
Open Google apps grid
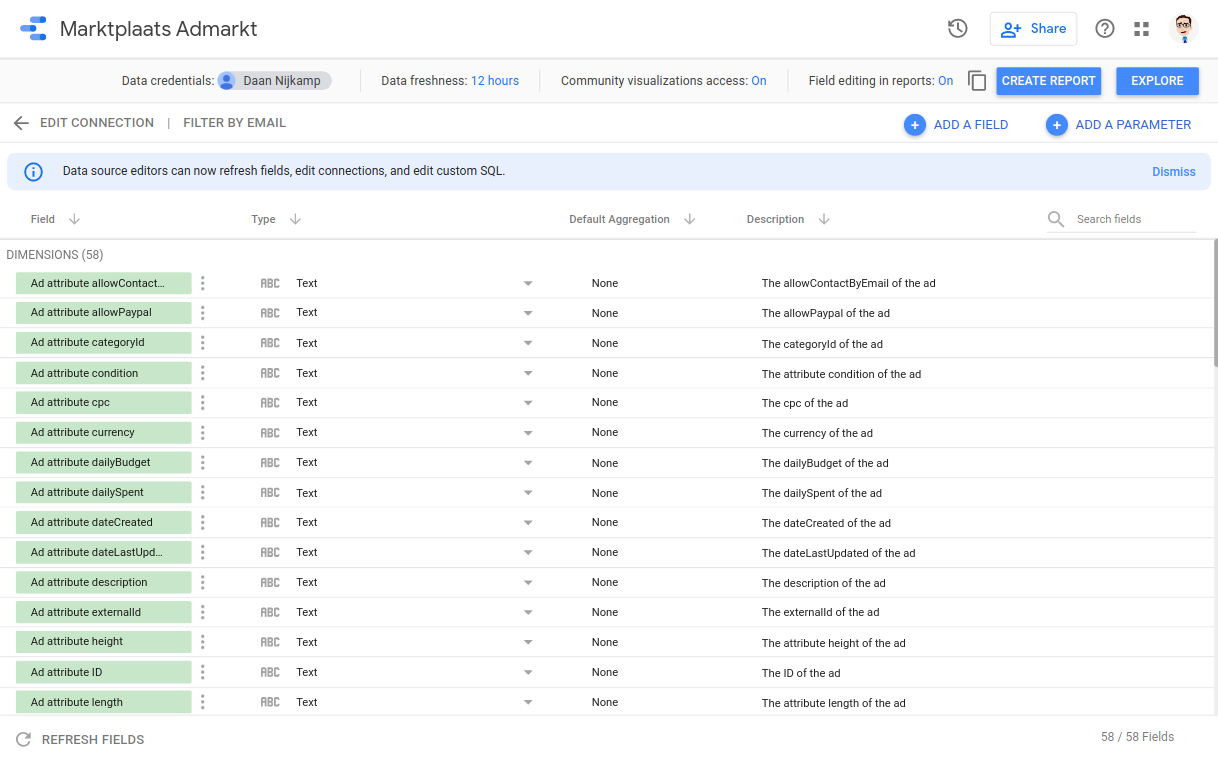(1141, 29)
